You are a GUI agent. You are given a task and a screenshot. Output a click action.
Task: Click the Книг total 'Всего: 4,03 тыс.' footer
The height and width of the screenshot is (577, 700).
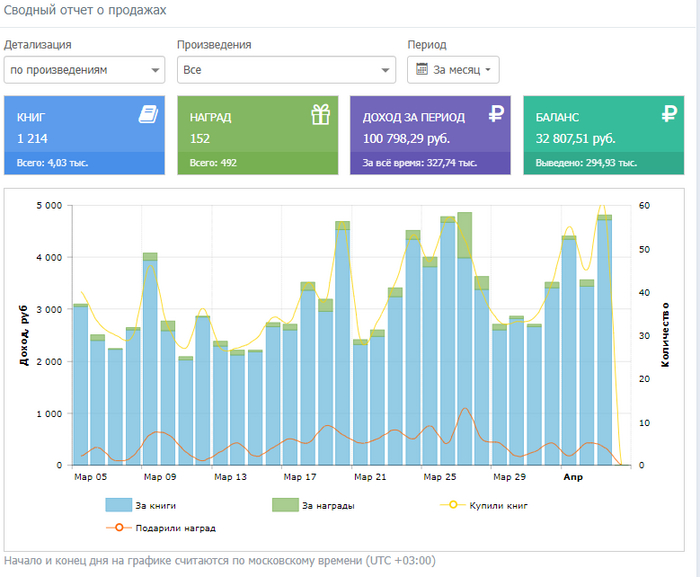(52, 162)
